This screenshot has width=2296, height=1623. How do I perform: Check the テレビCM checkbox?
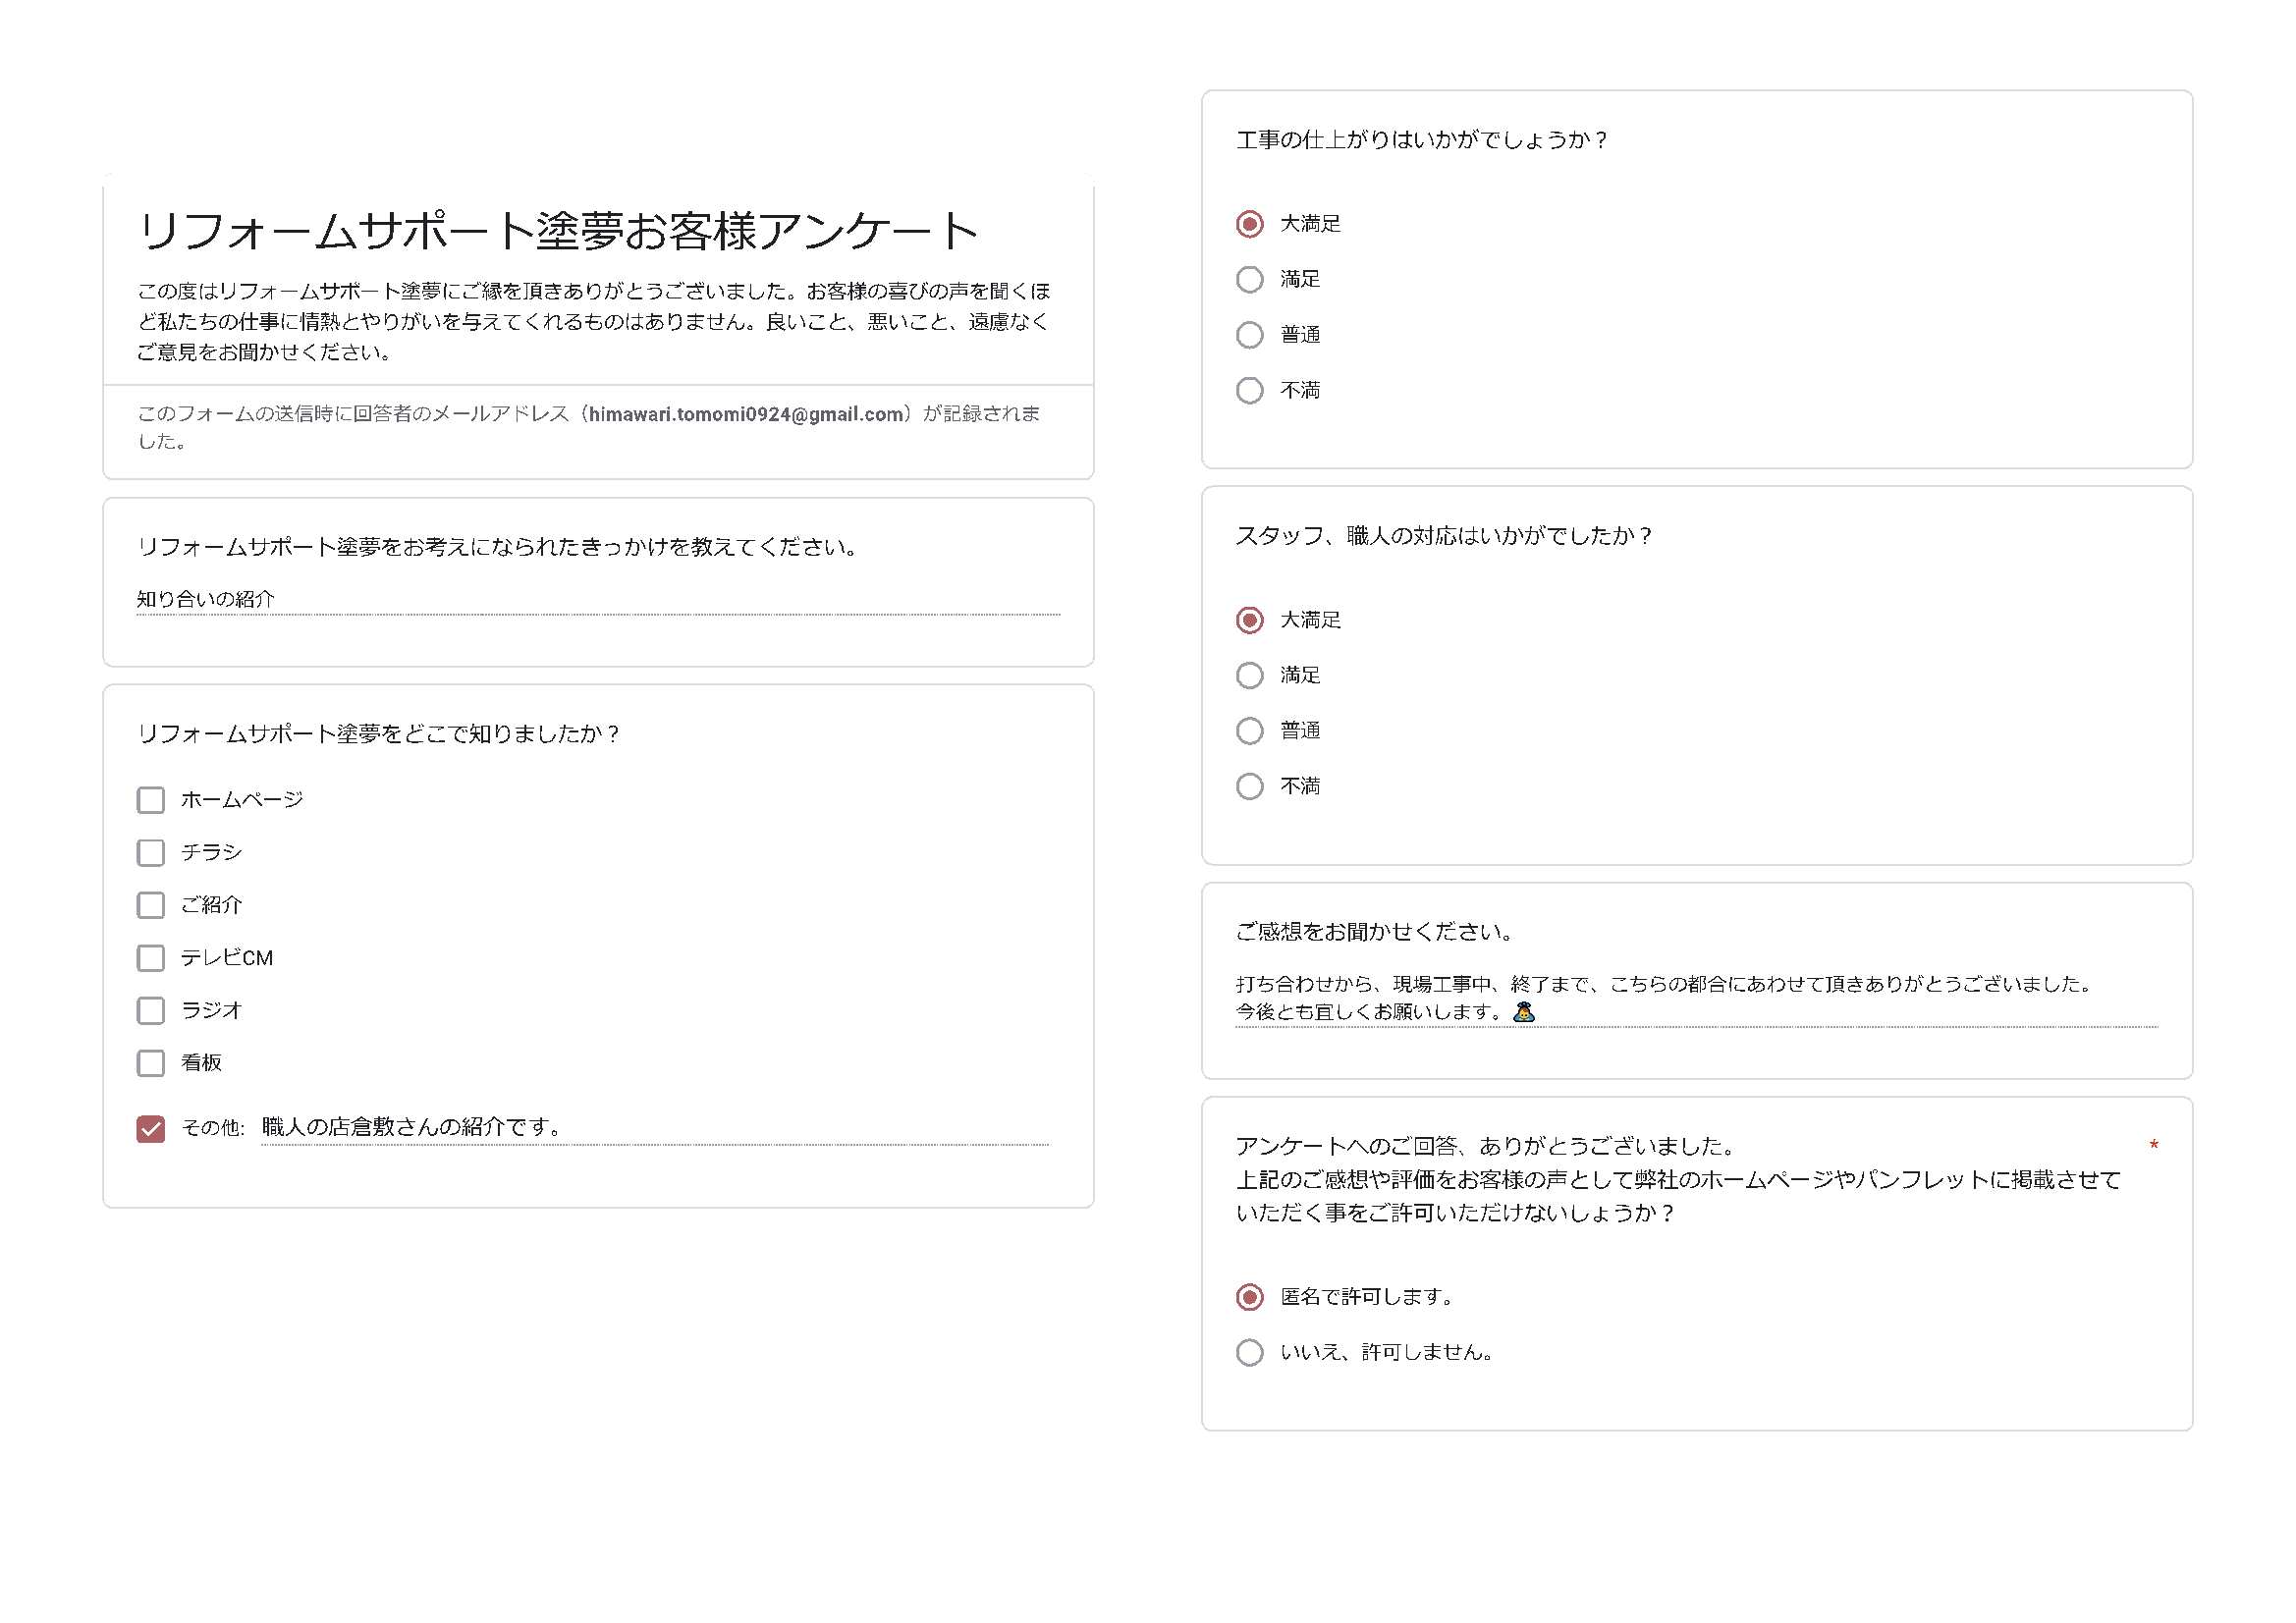pos(151,957)
